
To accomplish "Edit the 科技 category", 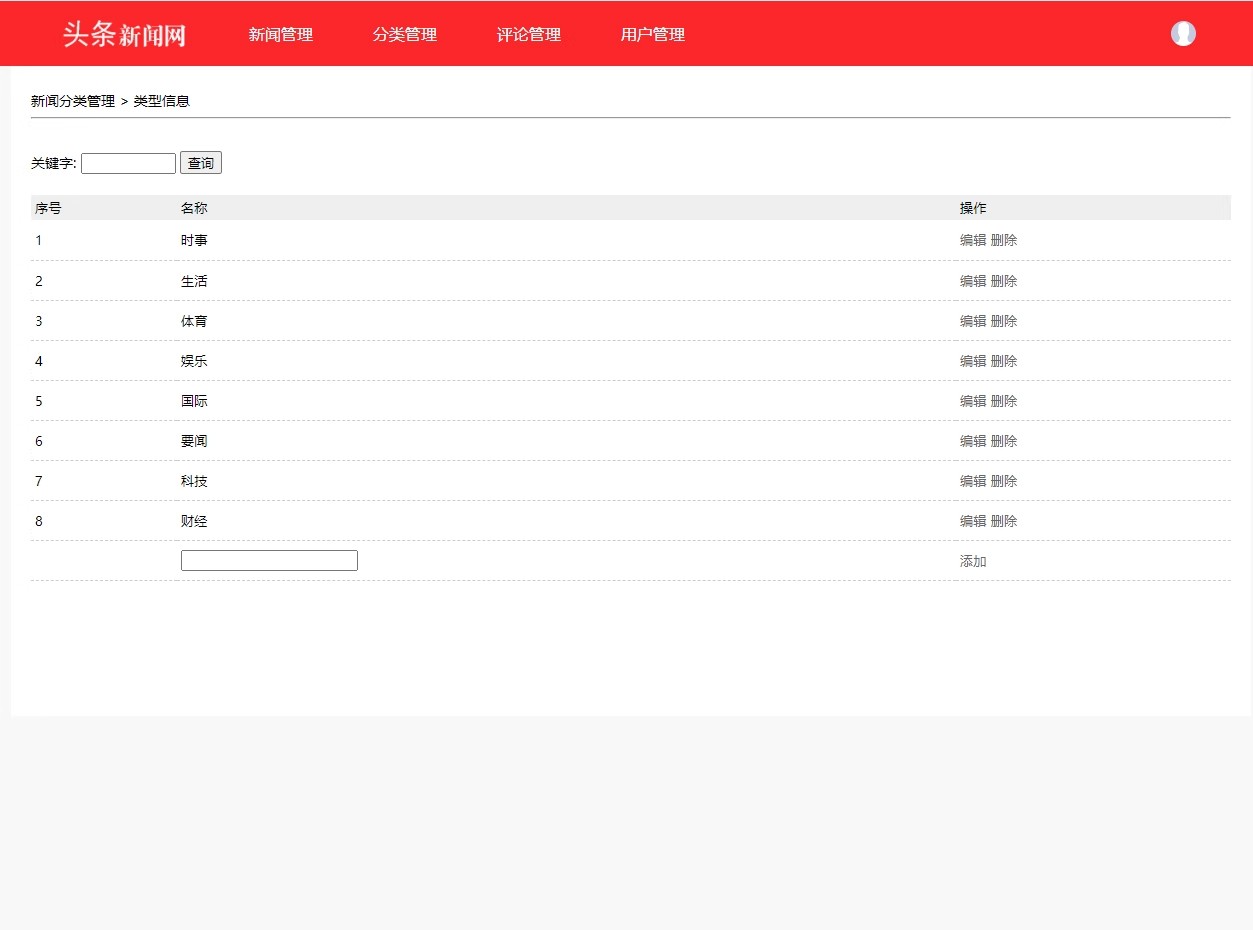I will 973,481.
